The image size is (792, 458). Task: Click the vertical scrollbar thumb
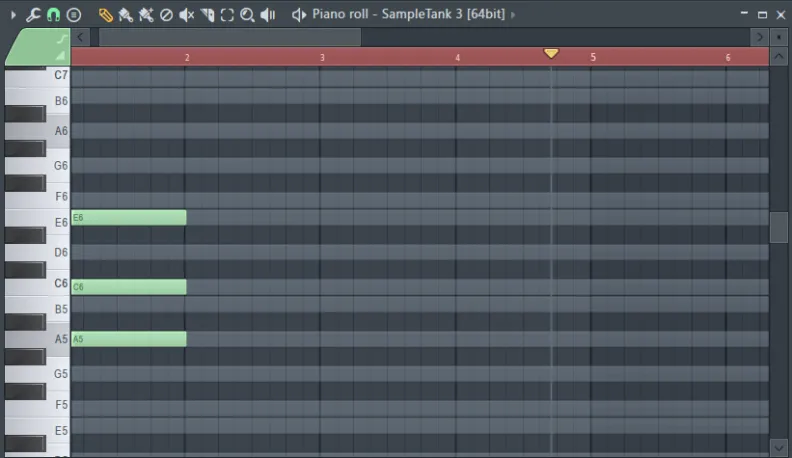point(779,228)
